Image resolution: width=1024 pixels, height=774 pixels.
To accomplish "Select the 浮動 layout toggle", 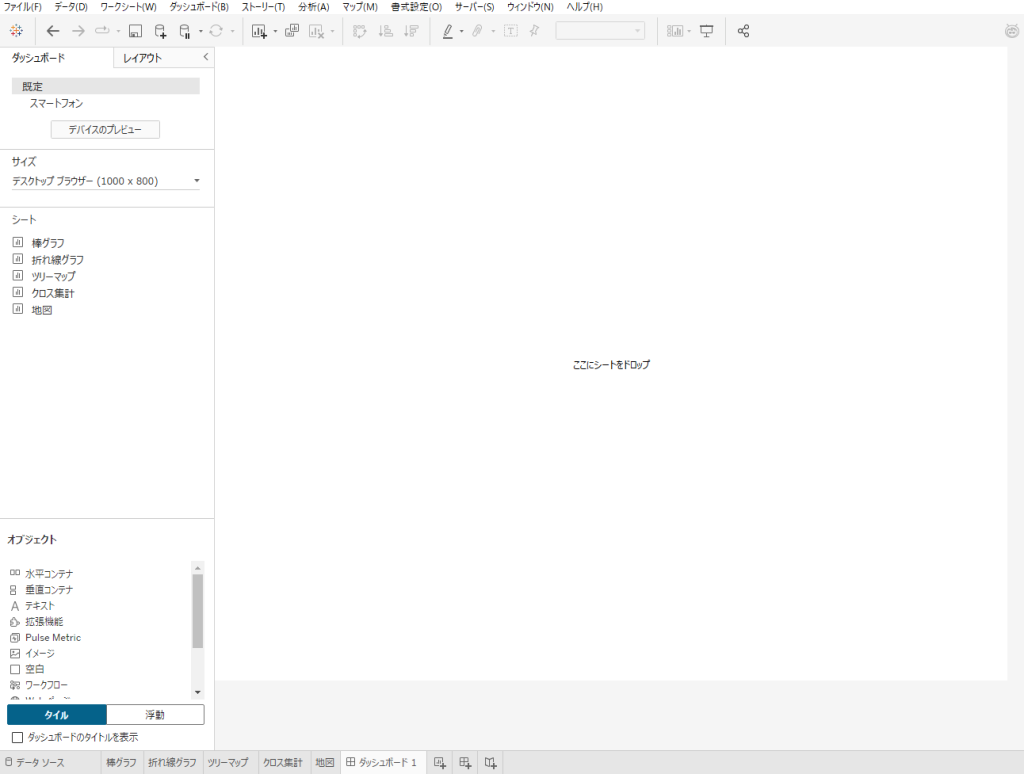I will coord(155,715).
